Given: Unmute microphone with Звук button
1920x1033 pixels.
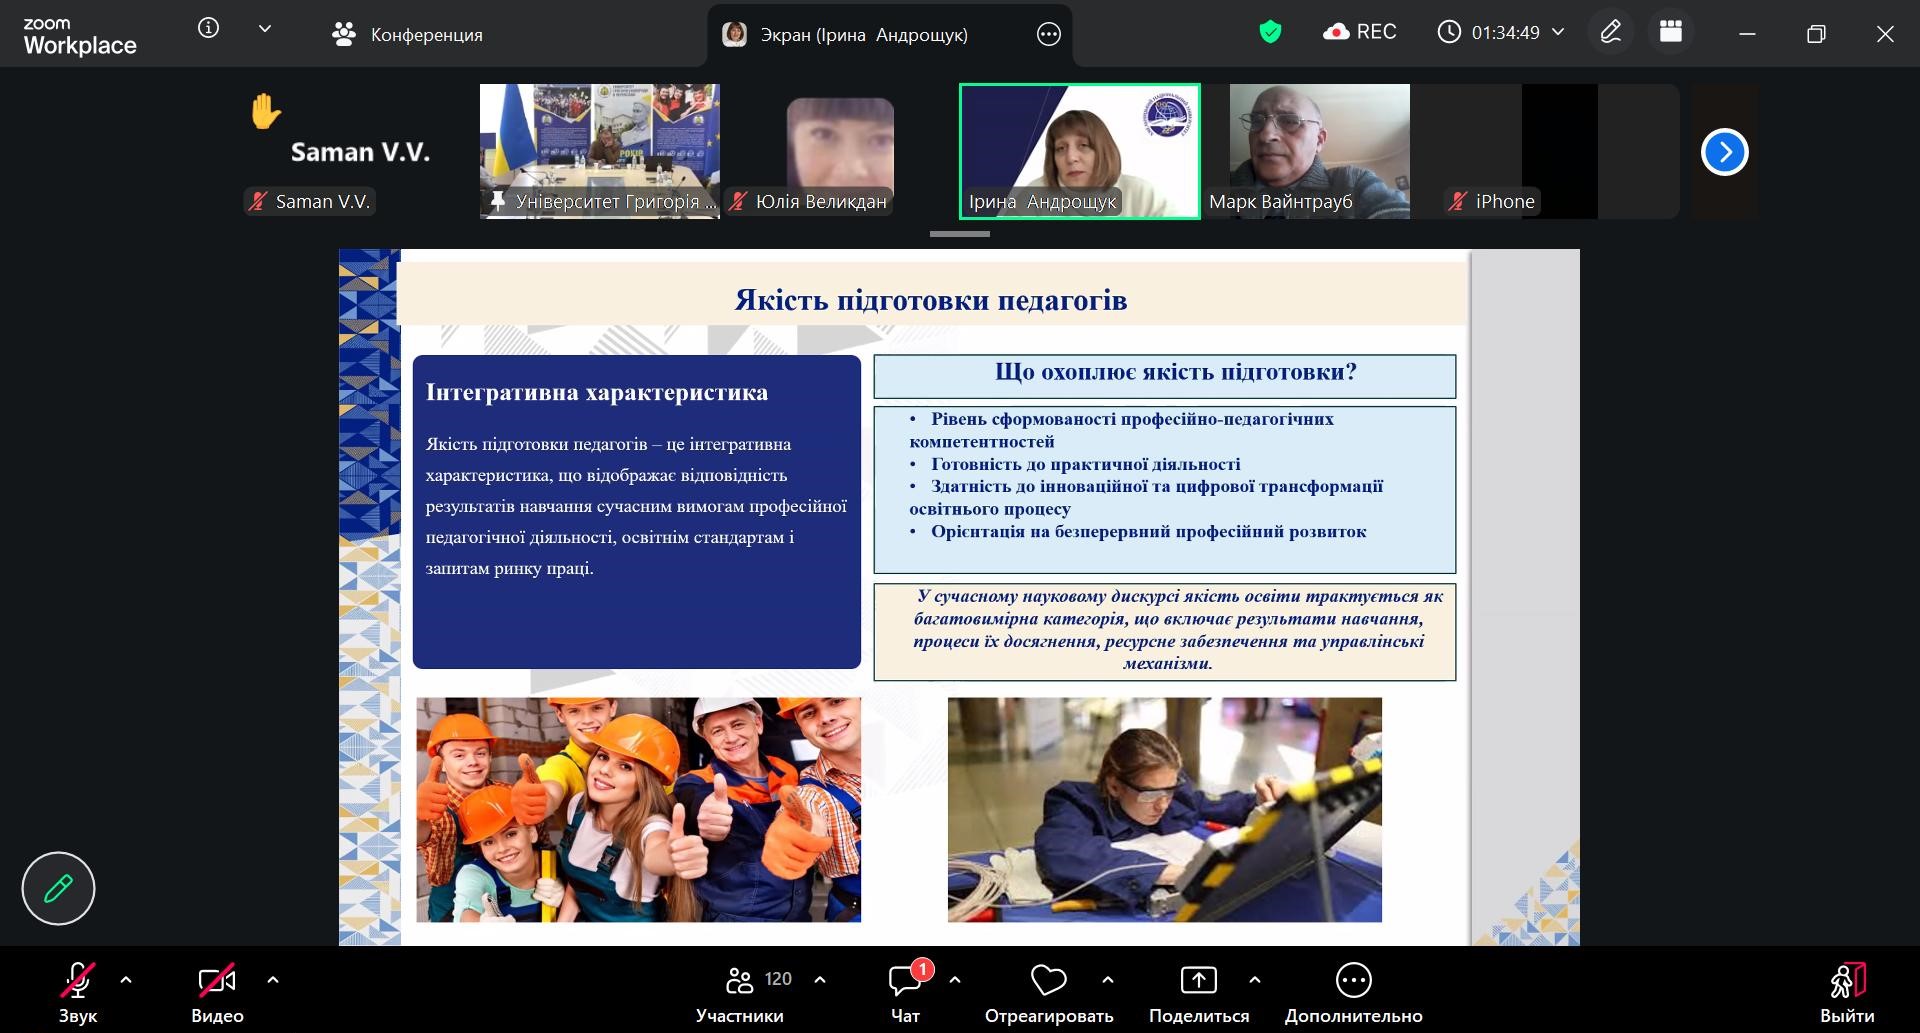Looking at the screenshot, I should tap(77, 992).
